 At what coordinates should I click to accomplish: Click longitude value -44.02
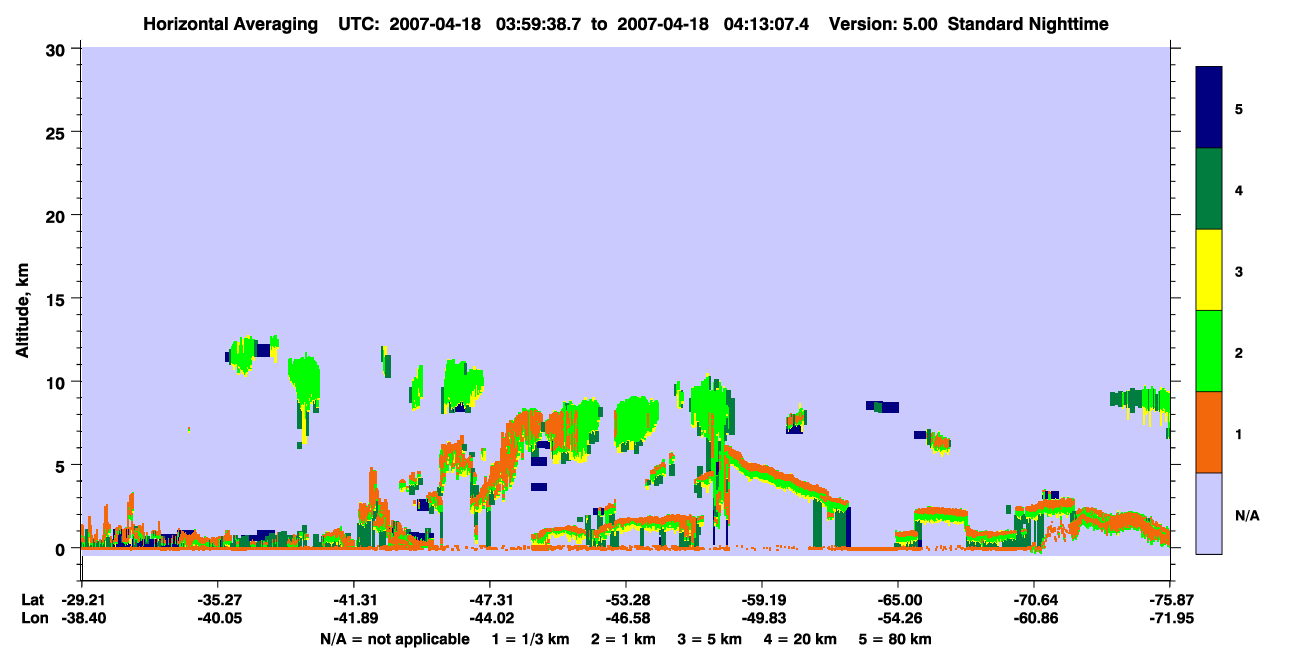(489, 619)
